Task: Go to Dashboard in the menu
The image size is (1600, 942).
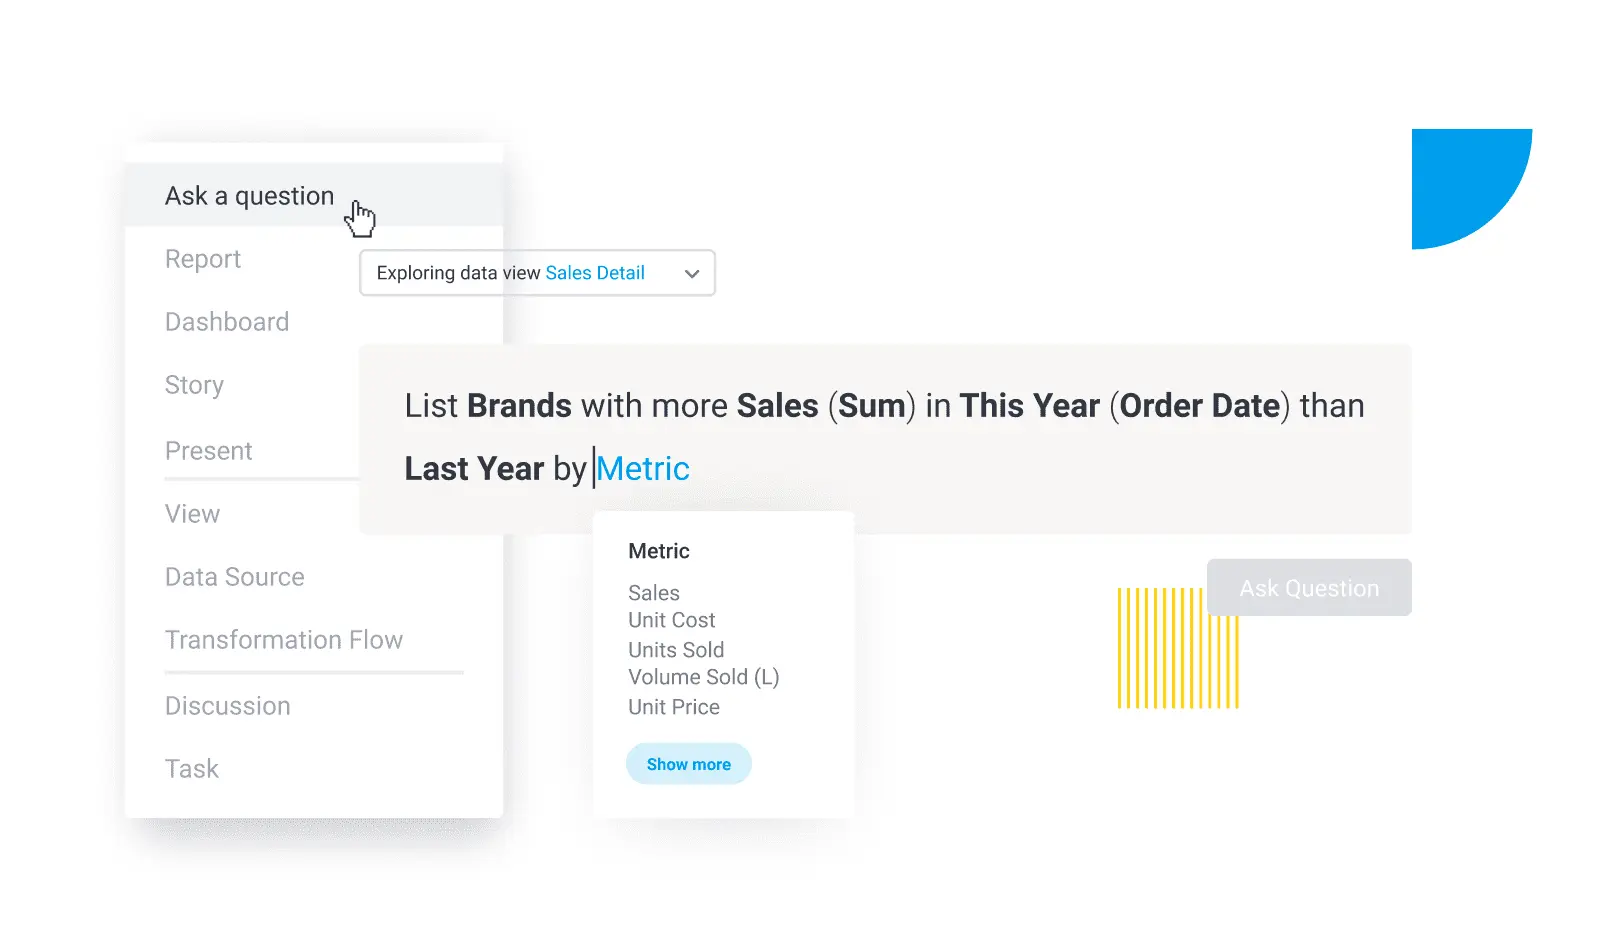Action: 227,322
